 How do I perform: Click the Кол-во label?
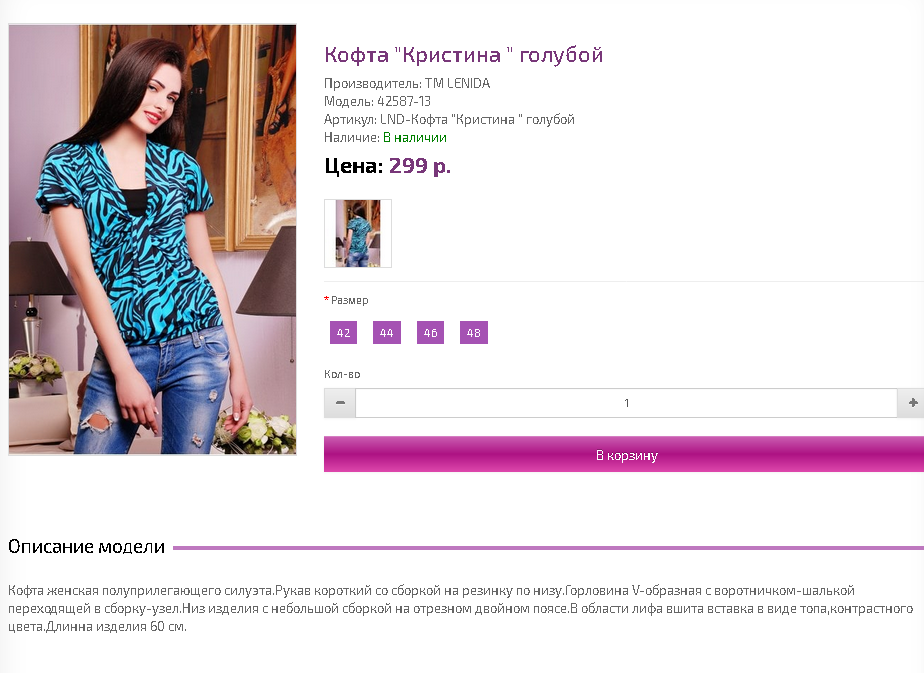(x=342, y=374)
